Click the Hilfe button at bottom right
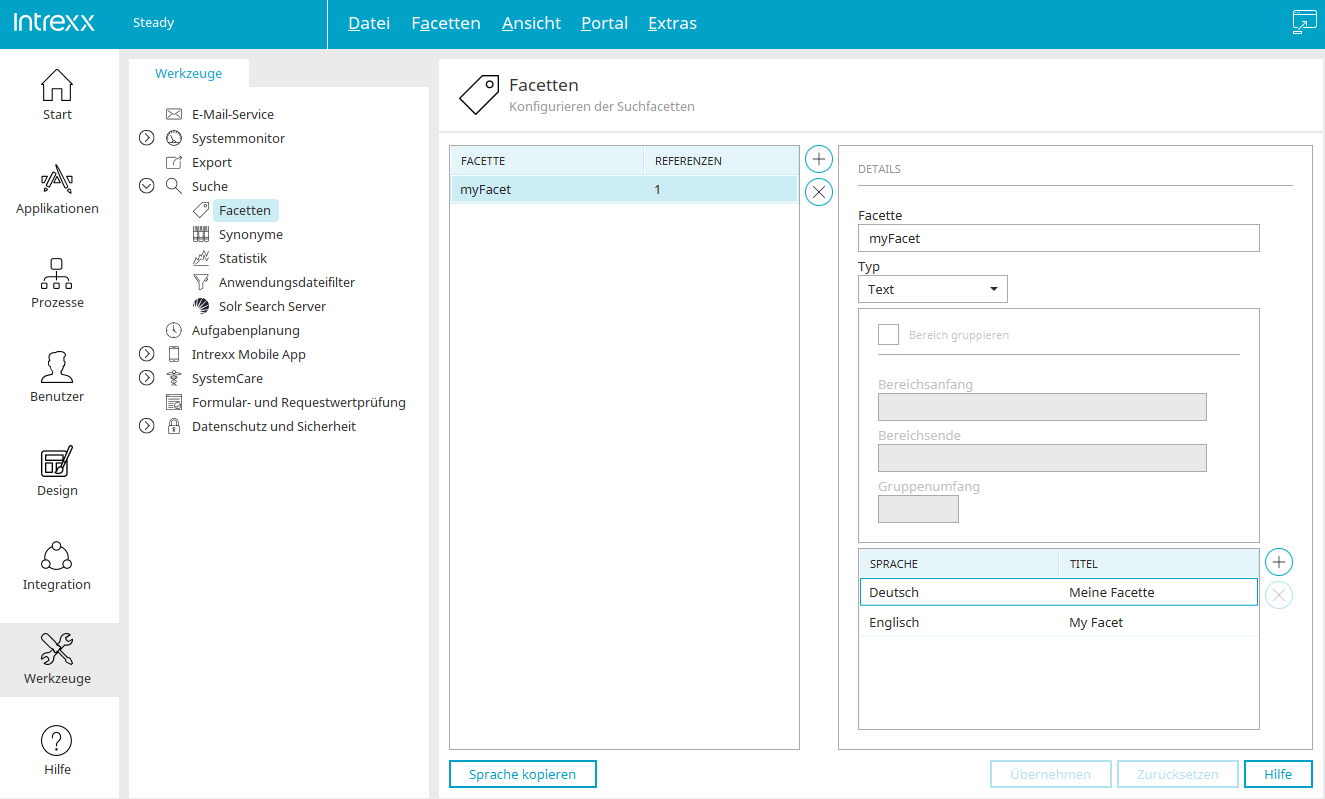 1278,774
